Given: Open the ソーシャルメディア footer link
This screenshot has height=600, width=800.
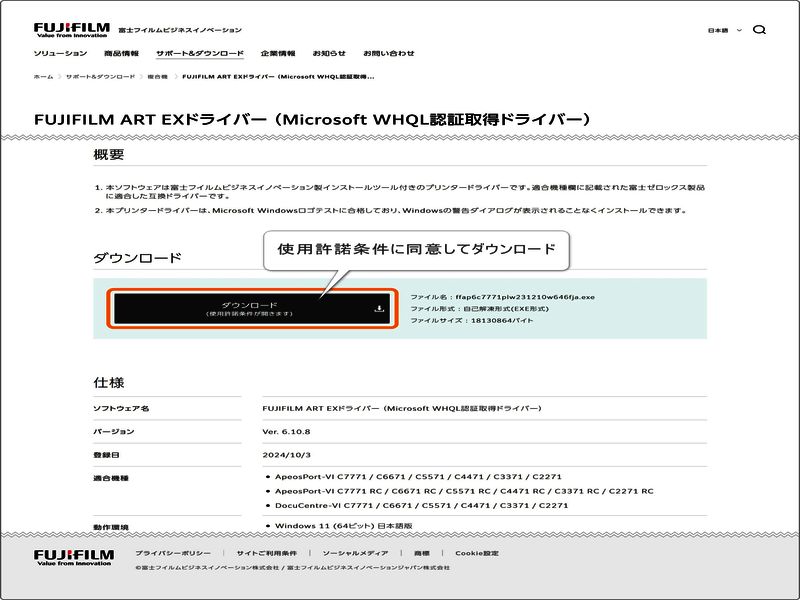Looking at the screenshot, I should [355, 553].
